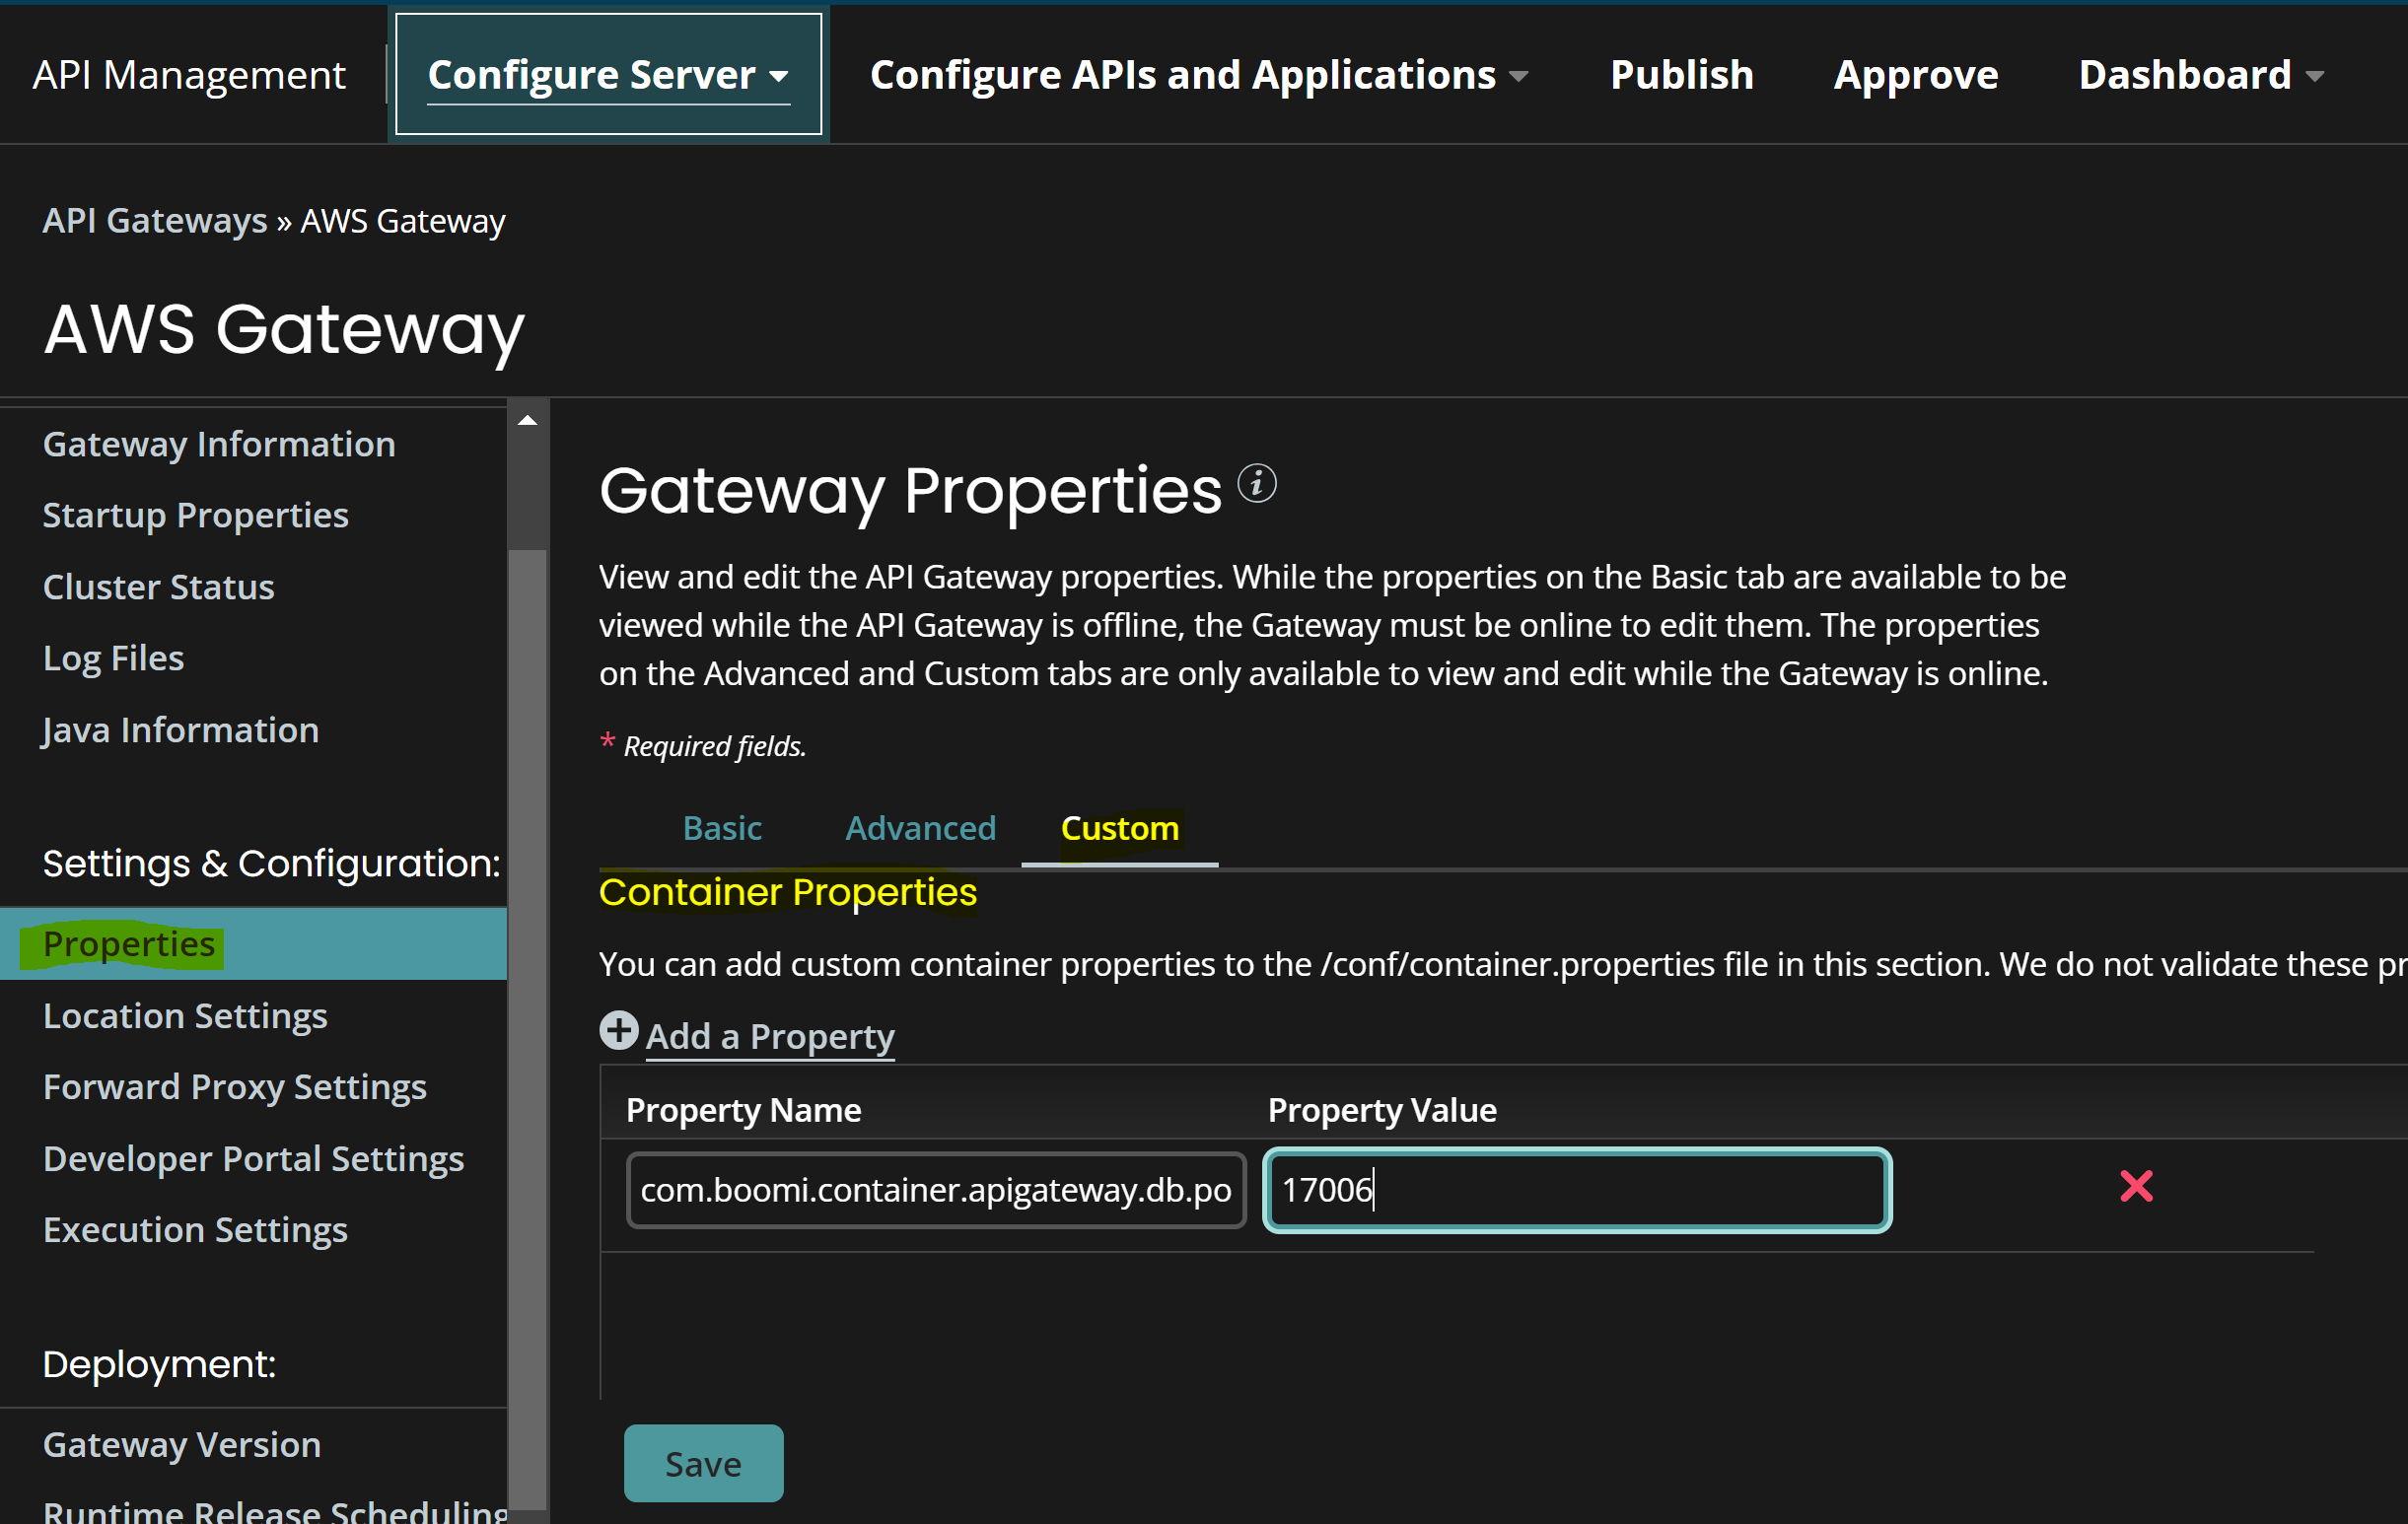This screenshot has height=1524, width=2408.
Task: Delete the property row using red X icon
Action: point(2136,1186)
